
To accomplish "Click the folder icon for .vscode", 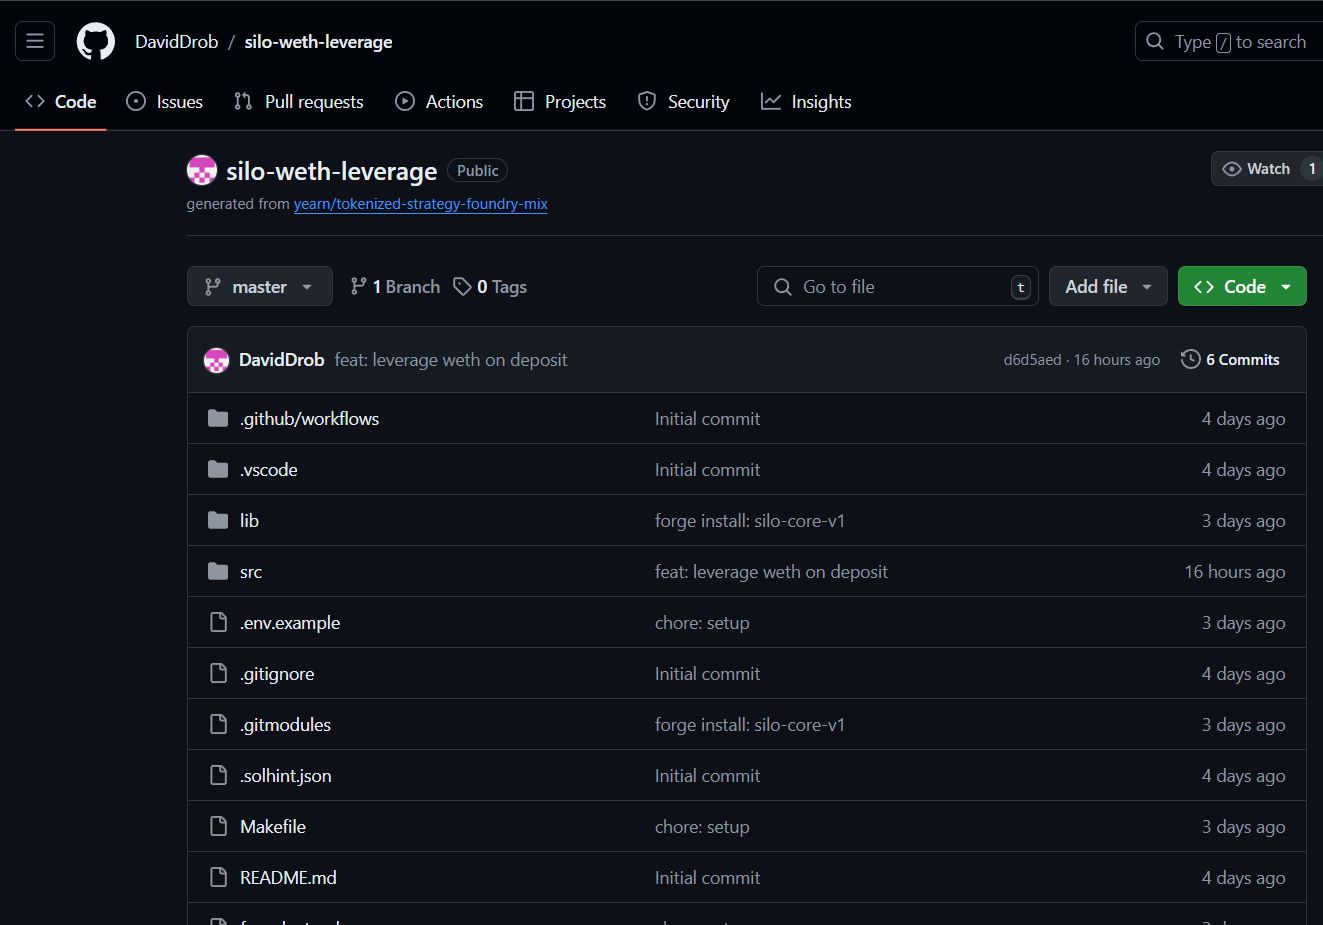I will coord(218,469).
